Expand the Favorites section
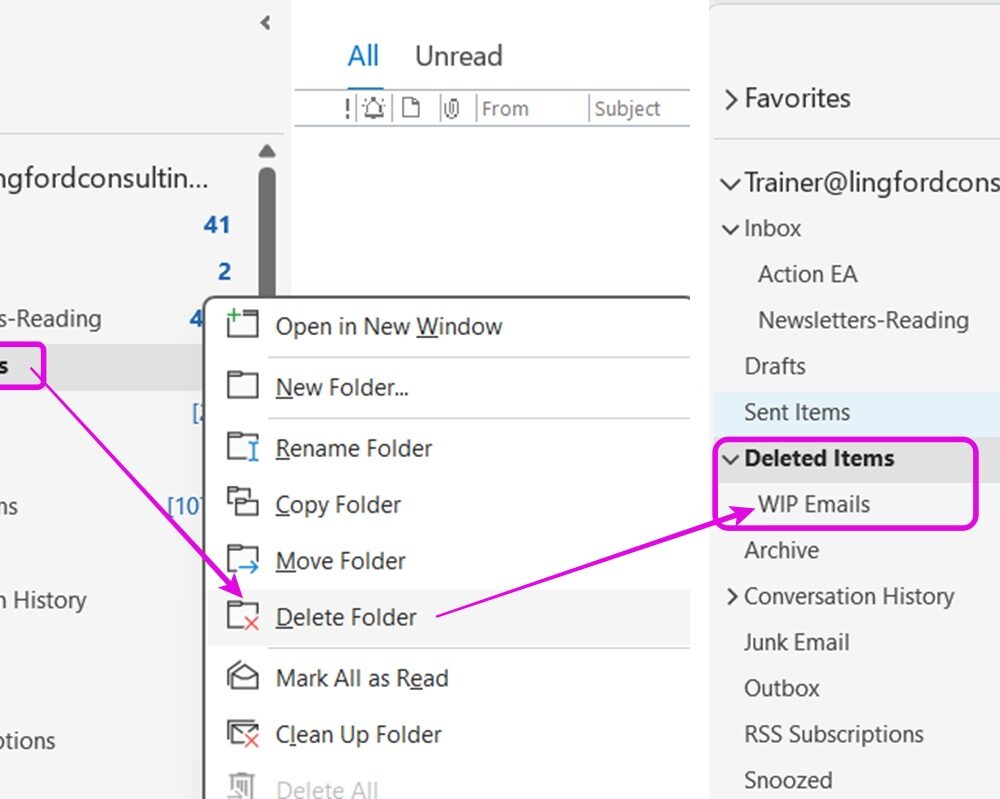Viewport: 1000px width, 799px height. click(731, 99)
